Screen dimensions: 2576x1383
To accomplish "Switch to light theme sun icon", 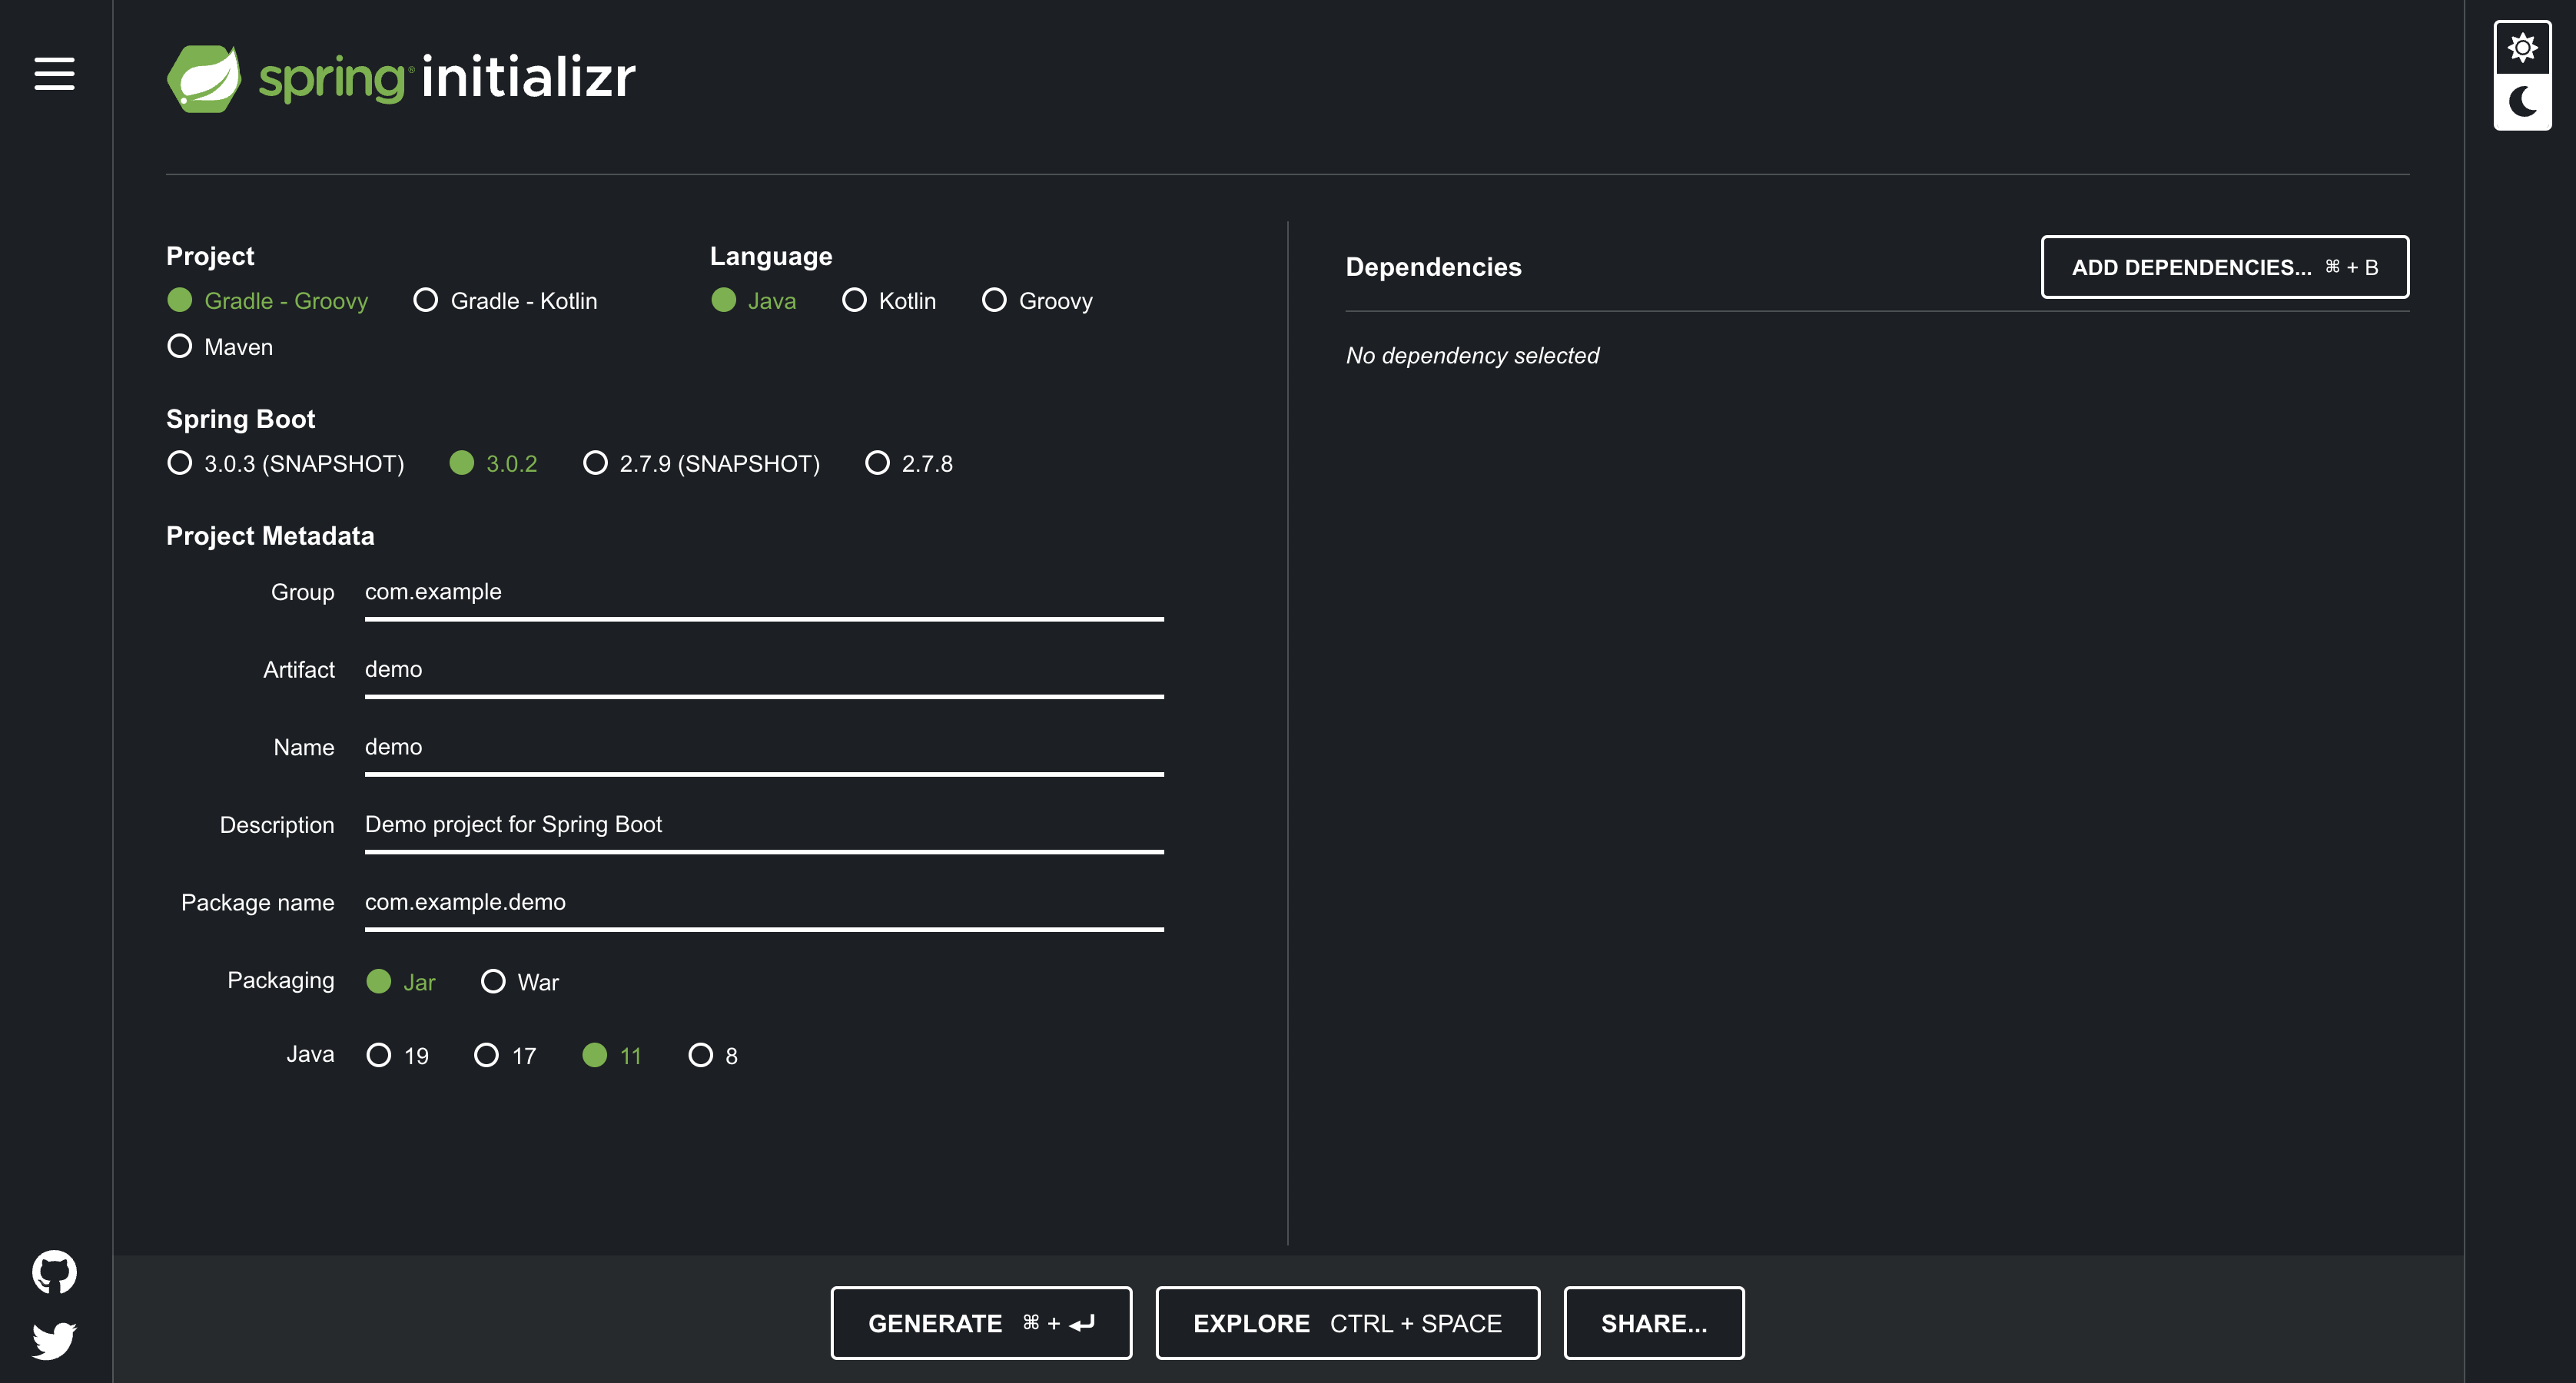I will click(2522, 48).
